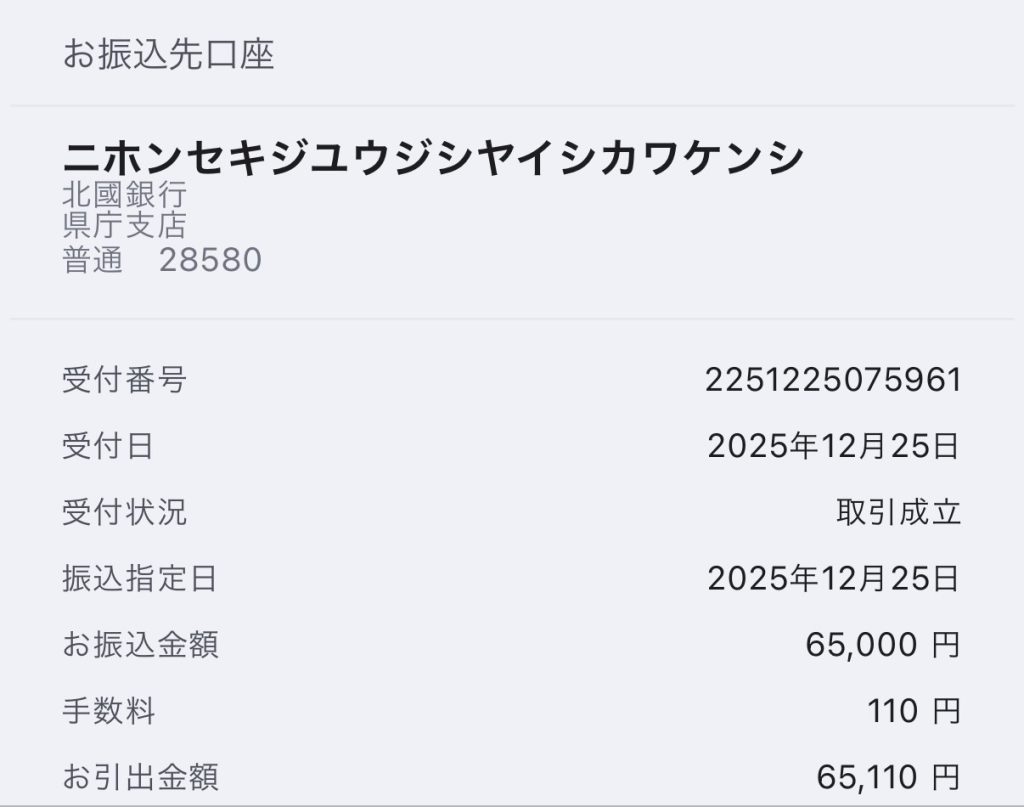The width and height of the screenshot is (1024, 807).
Task: Select the fee amount 110 円
Action: (914, 711)
